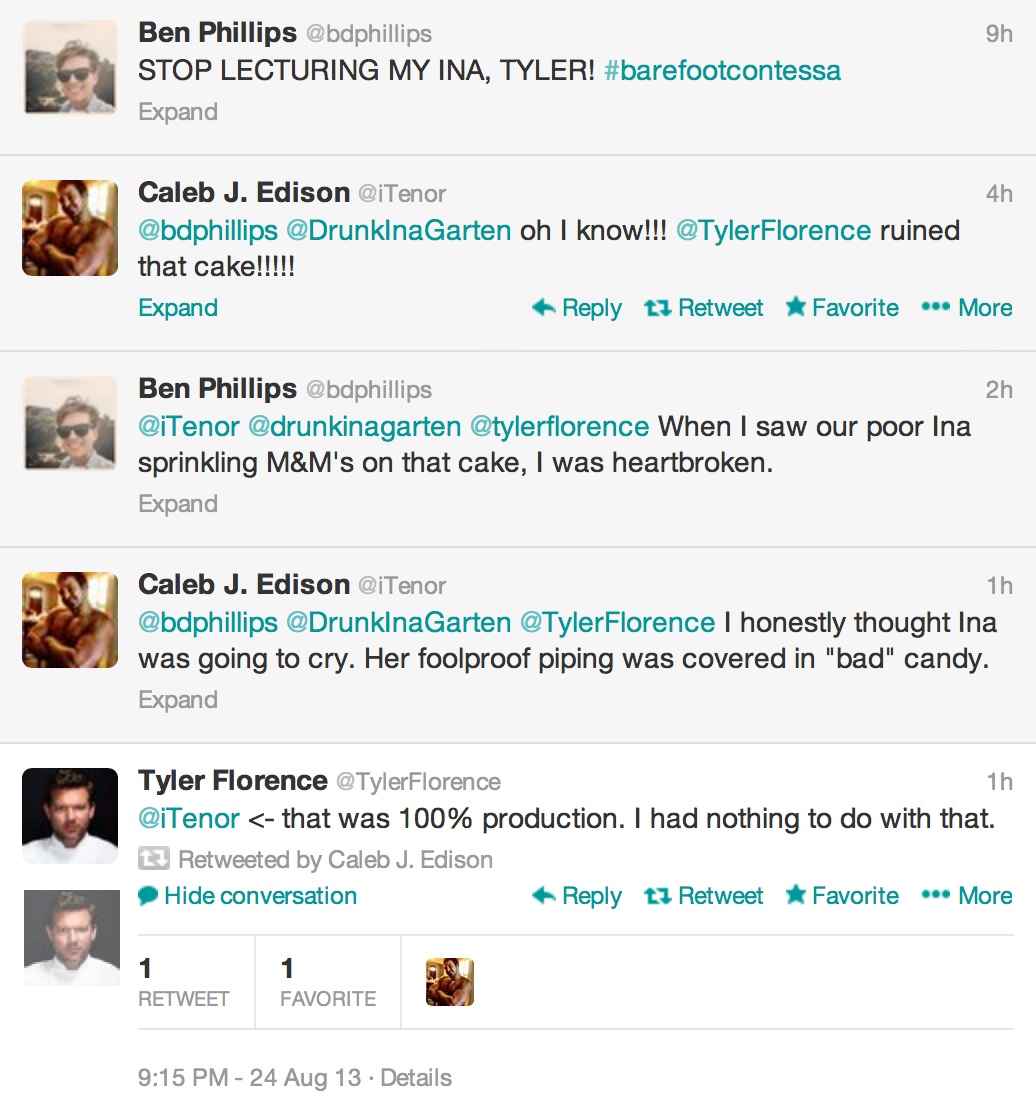
Task: Favorite Caleb's 'ruined that cake' tweet
Action: 842,308
